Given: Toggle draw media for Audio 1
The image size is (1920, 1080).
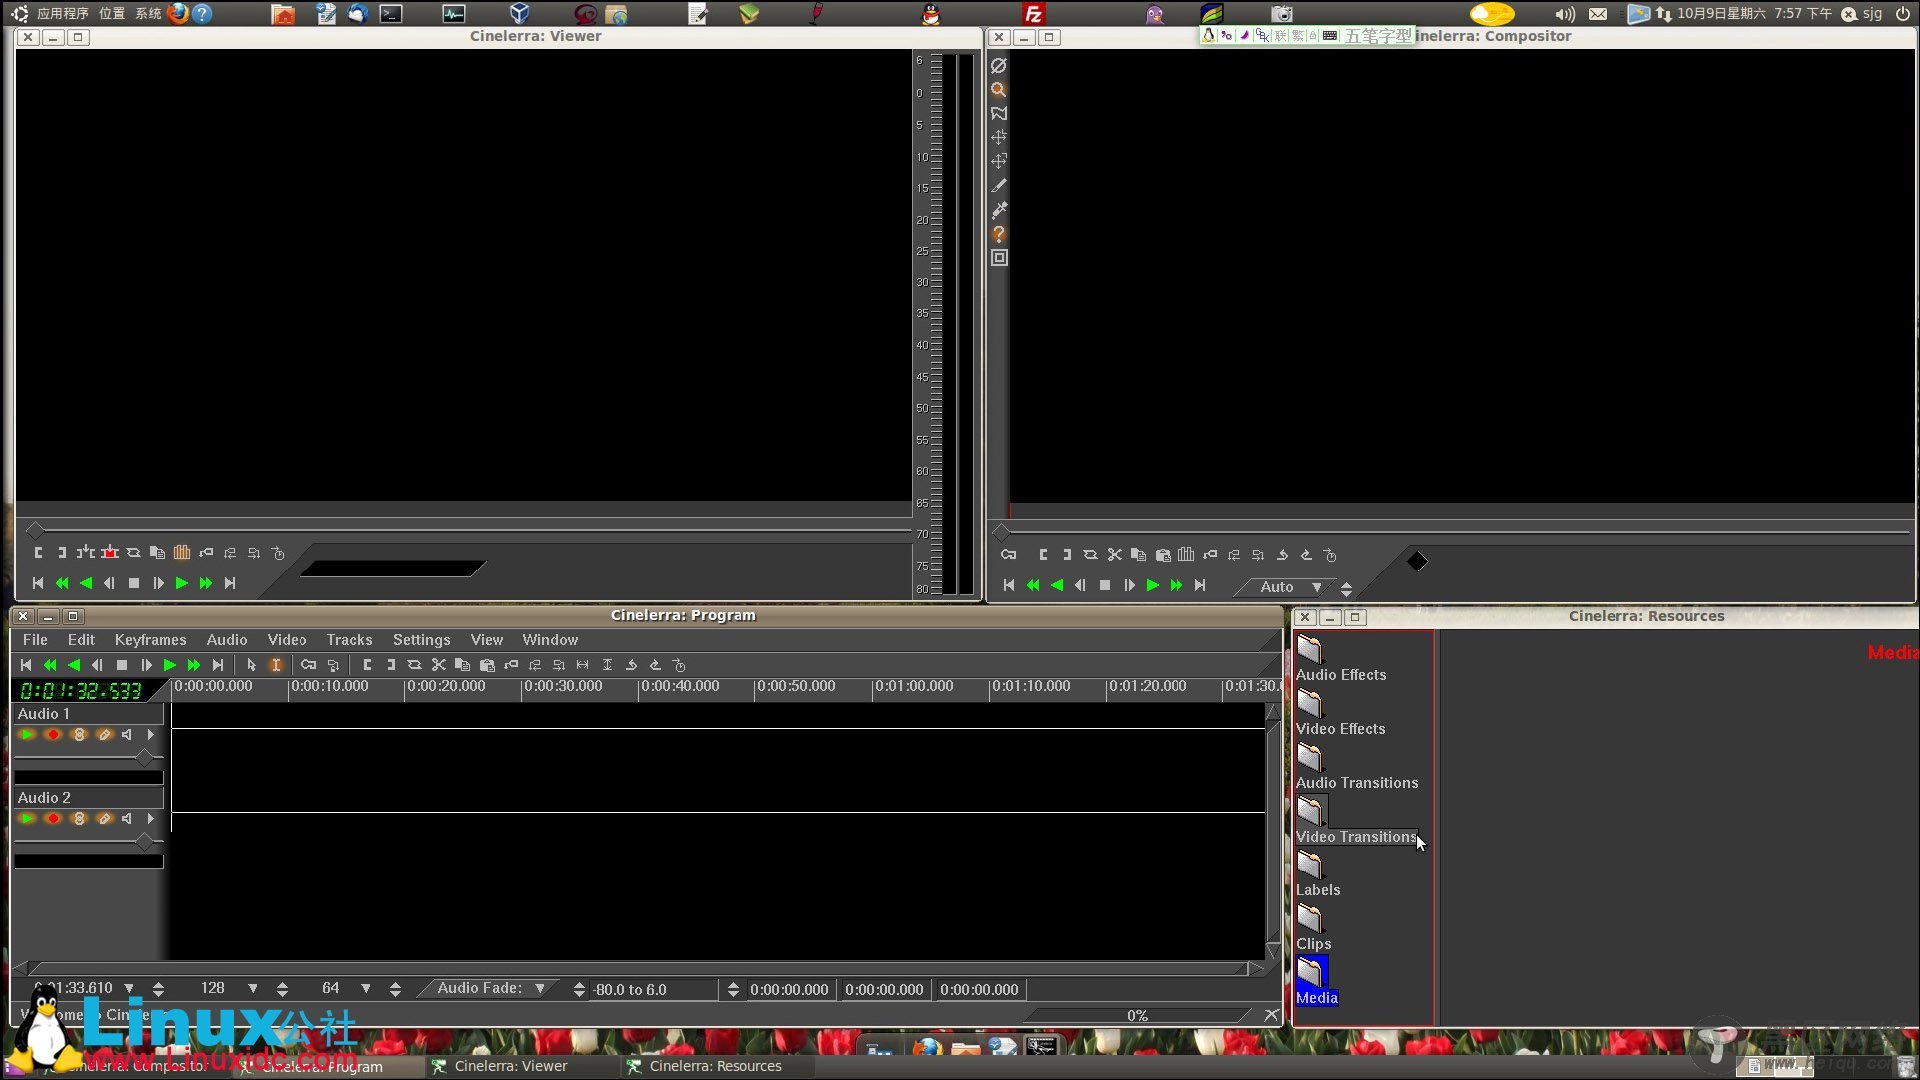Looking at the screenshot, I should click(104, 735).
